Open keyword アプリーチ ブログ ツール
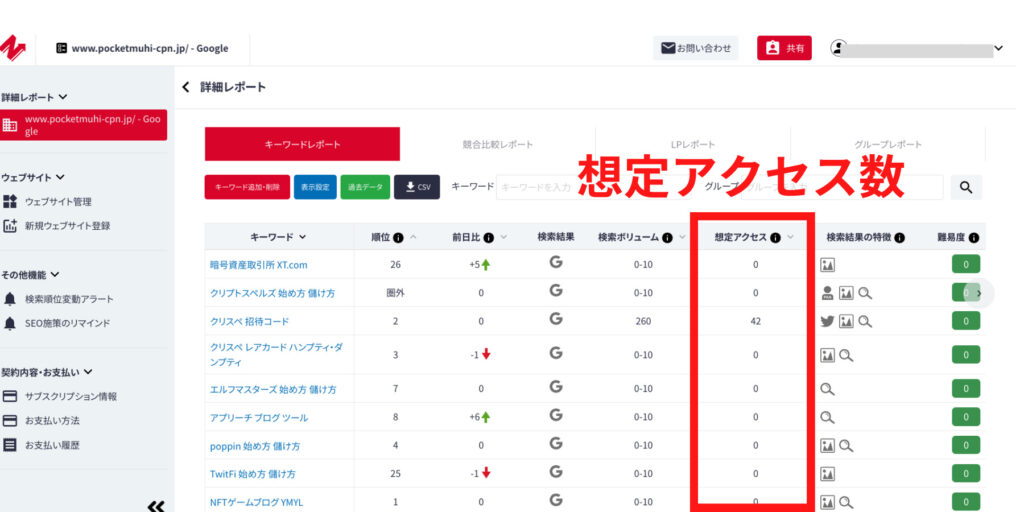Screen dimensions: 1024x512 click(x=259, y=417)
